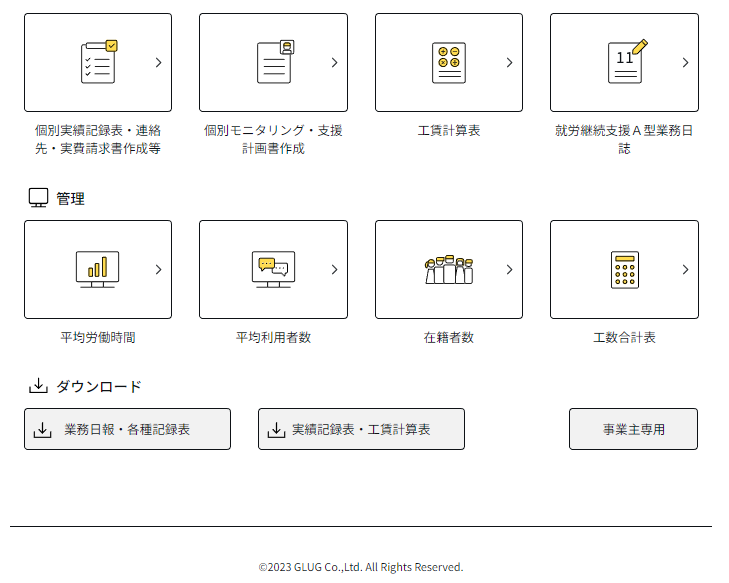729x583 pixels.
Task: Open 就労継続支援A型業務日誌 text label
Action: (624, 139)
